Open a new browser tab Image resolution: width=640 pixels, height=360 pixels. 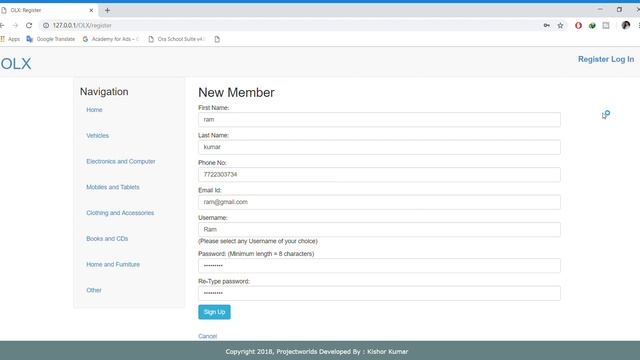coord(107,10)
